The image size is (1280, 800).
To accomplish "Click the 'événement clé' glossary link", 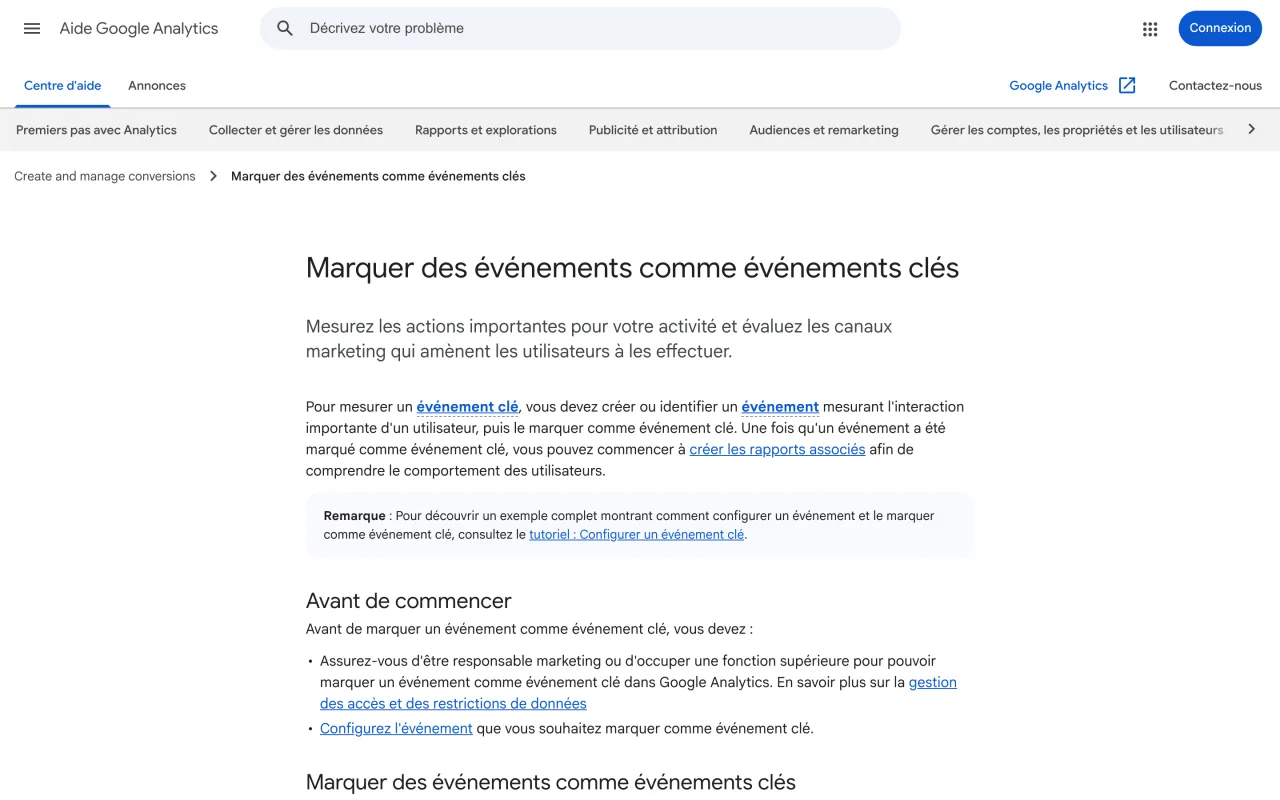I will (467, 407).
